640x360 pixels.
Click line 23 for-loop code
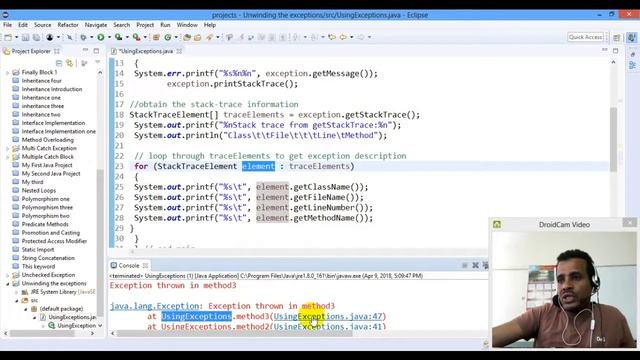click(x=244, y=166)
